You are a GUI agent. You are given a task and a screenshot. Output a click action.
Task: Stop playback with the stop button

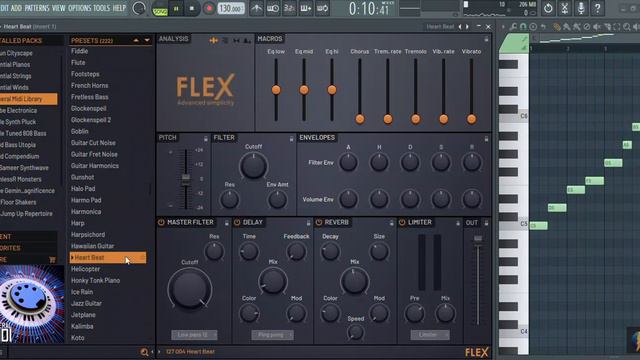192,9
